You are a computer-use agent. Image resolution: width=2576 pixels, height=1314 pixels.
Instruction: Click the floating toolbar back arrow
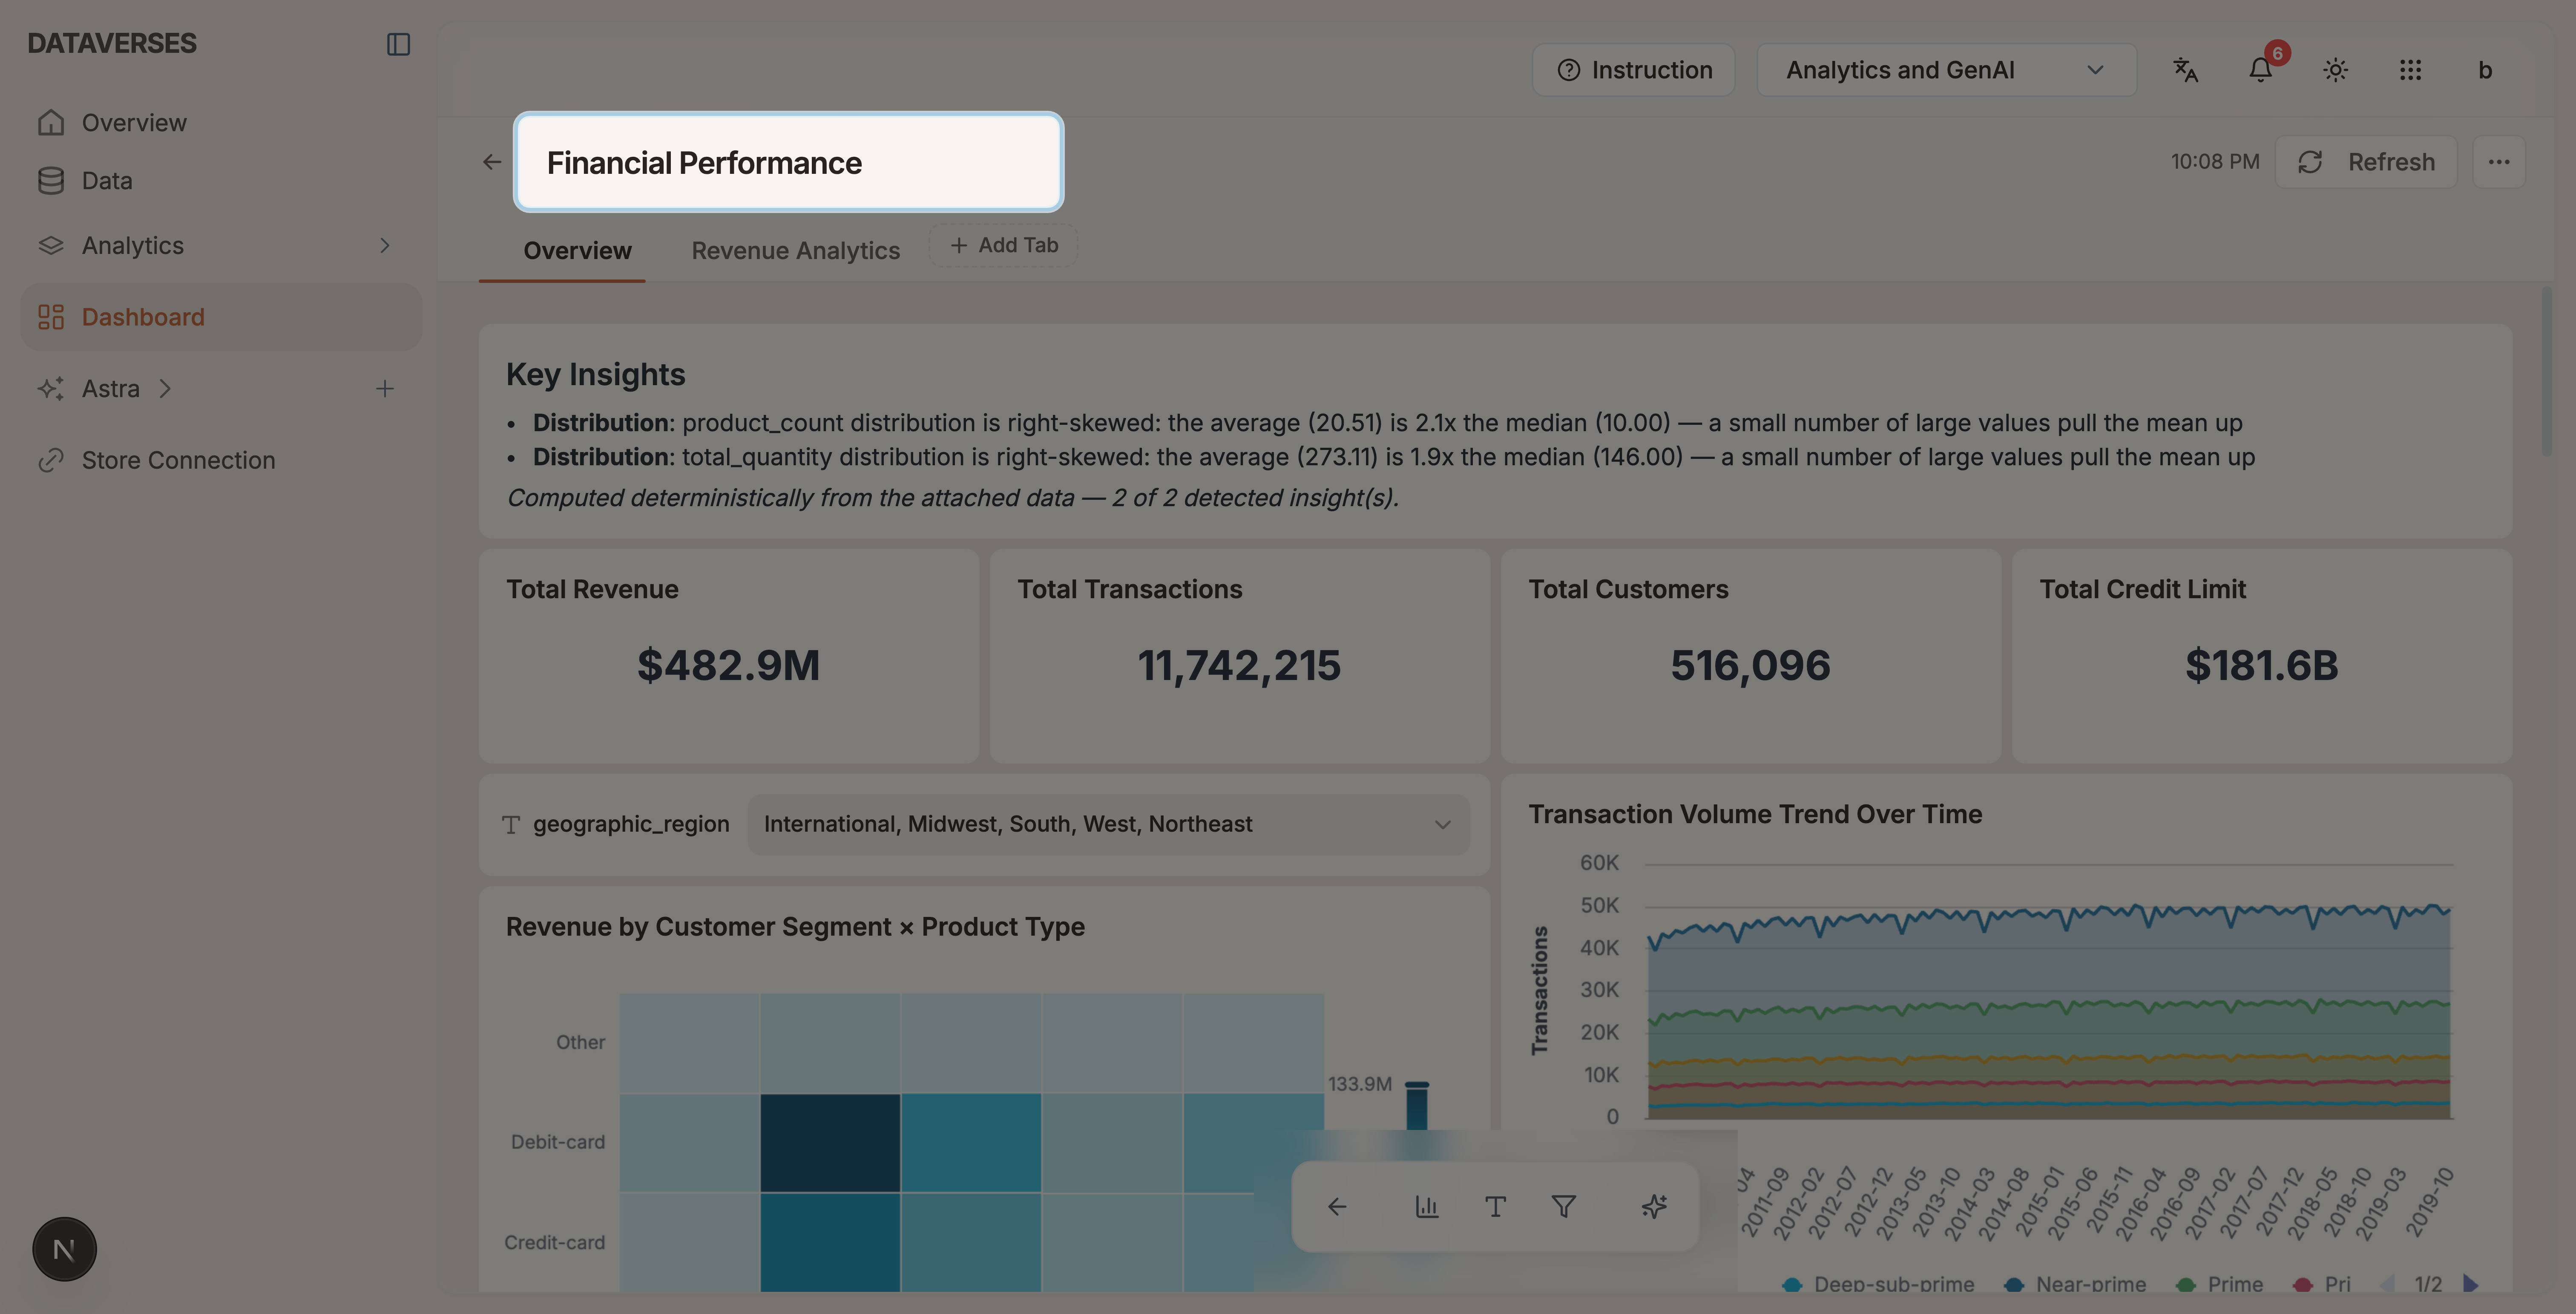pos(1337,1207)
